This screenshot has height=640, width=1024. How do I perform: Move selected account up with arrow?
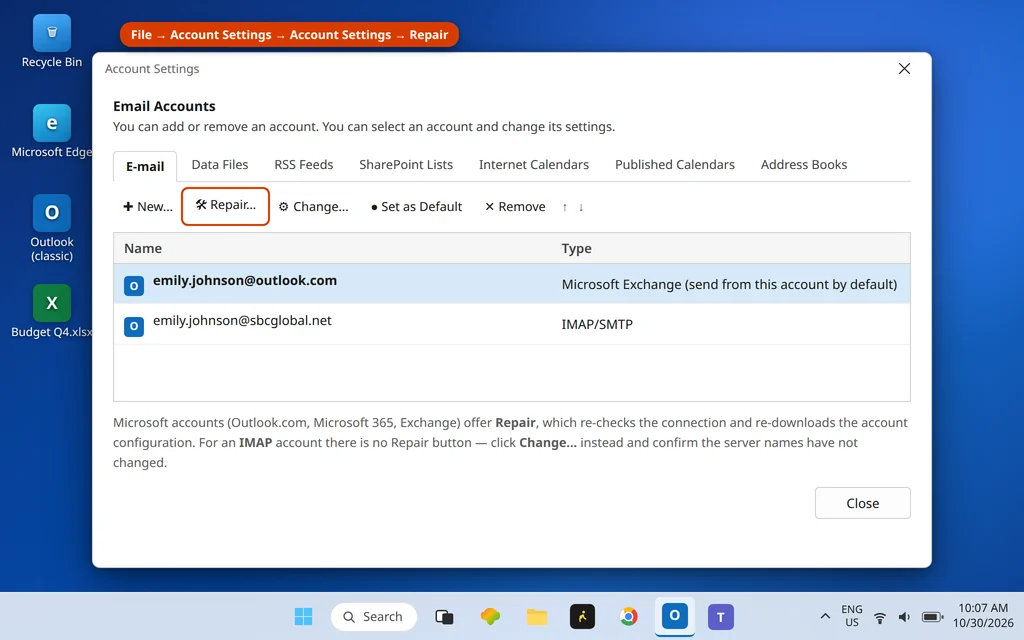click(564, 207)
